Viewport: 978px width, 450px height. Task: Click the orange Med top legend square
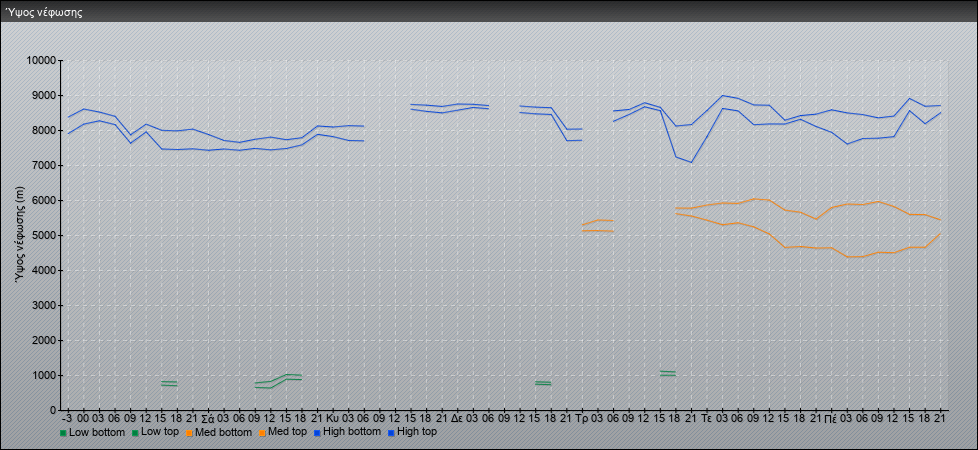click(262, 433)
